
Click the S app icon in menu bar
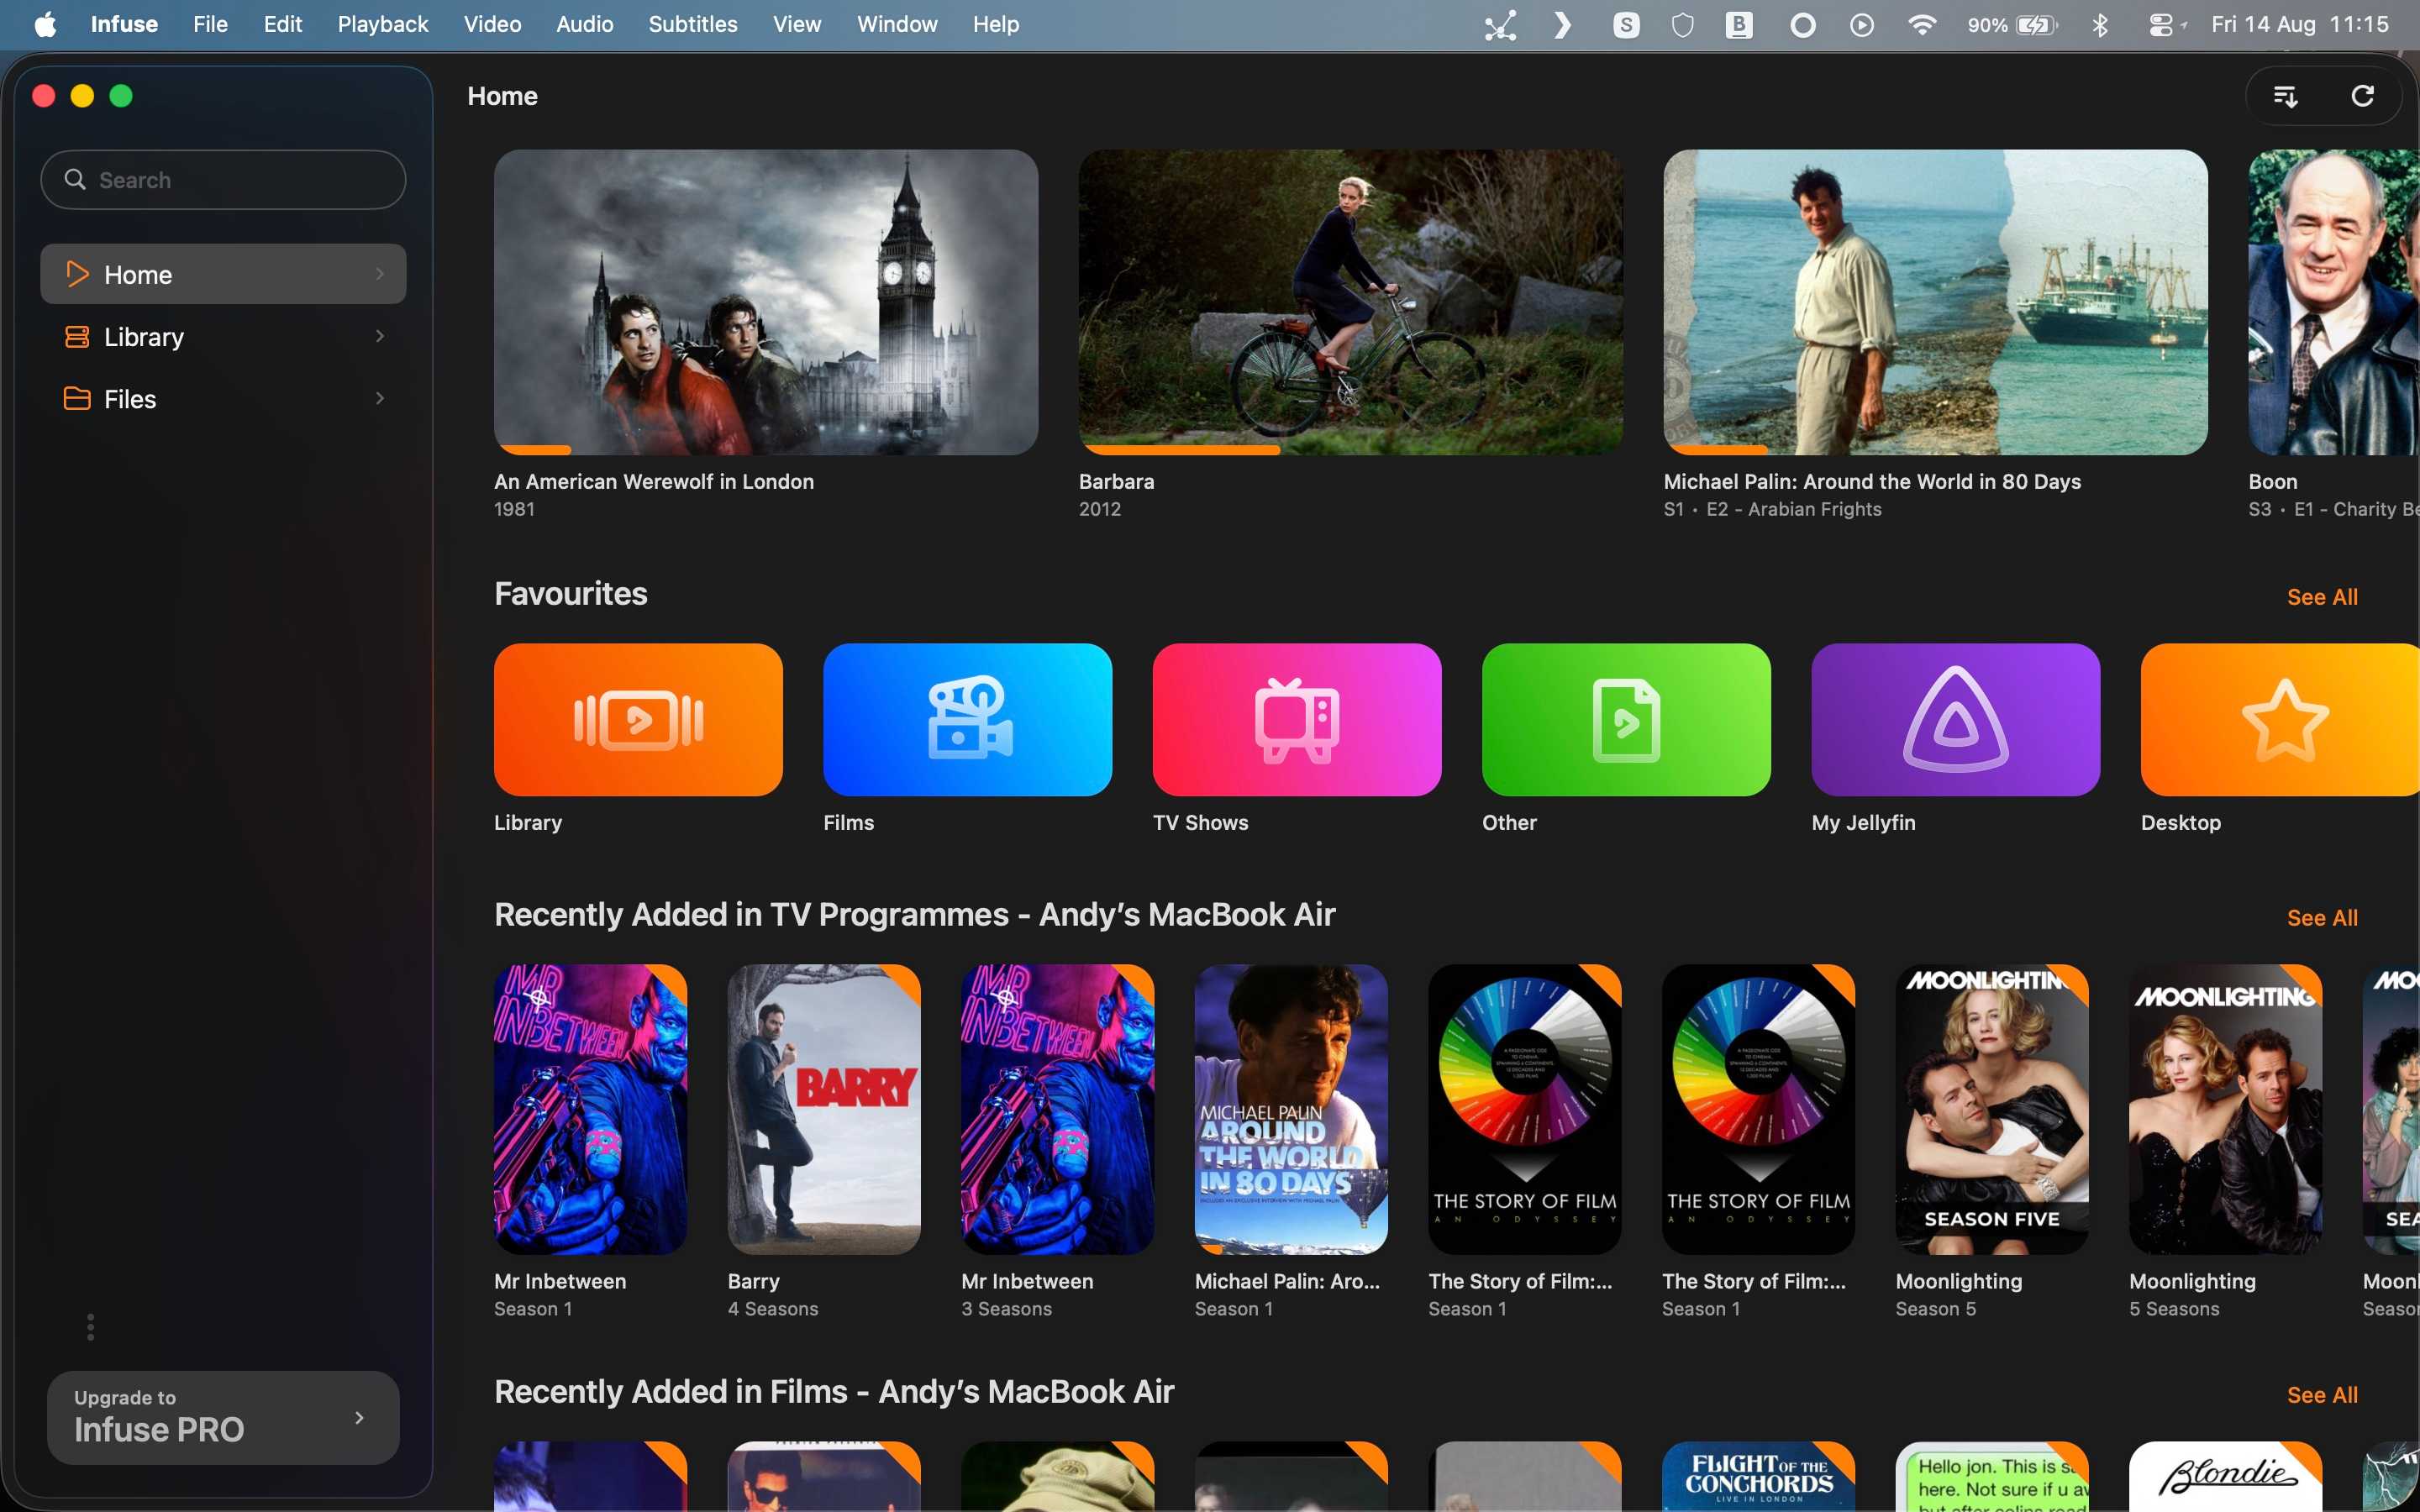(1627, 24)
